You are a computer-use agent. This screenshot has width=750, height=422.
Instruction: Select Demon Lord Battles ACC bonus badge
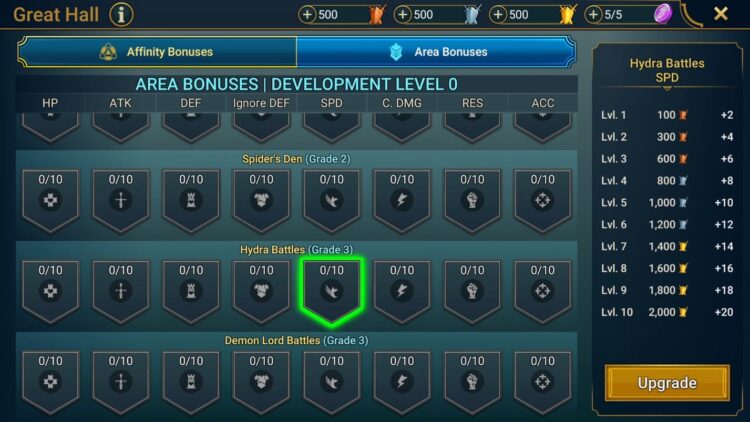pos(542,382)
